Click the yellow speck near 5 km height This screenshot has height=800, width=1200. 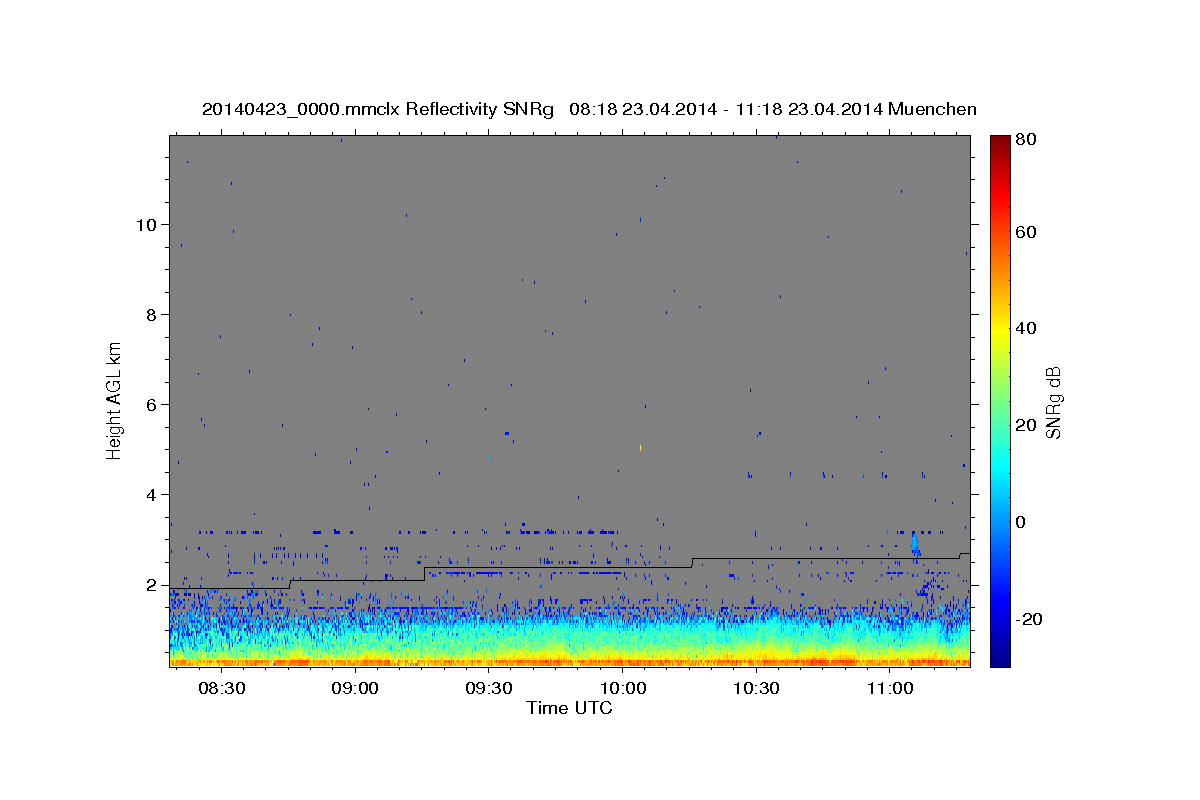point(640,447)
